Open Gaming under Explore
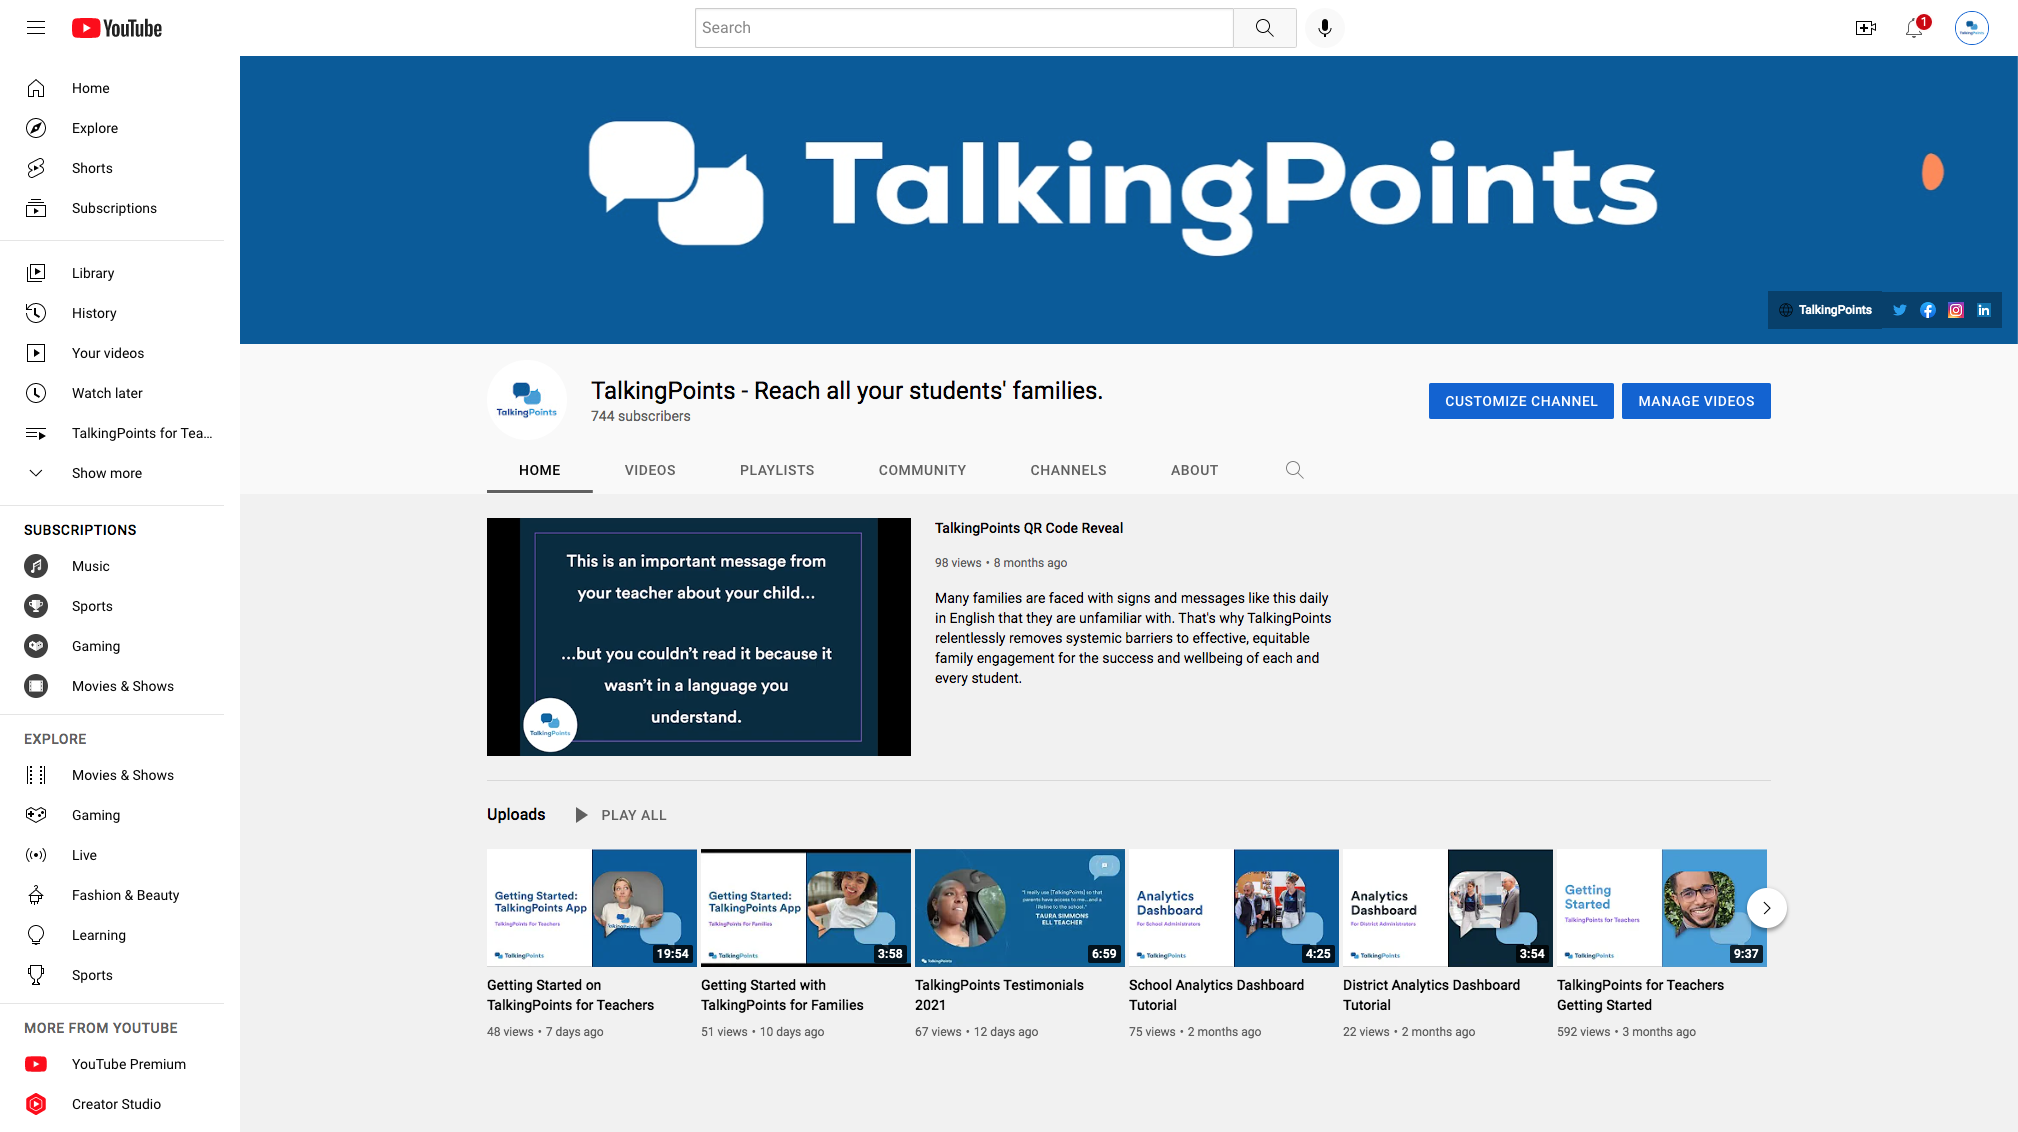 112,815
